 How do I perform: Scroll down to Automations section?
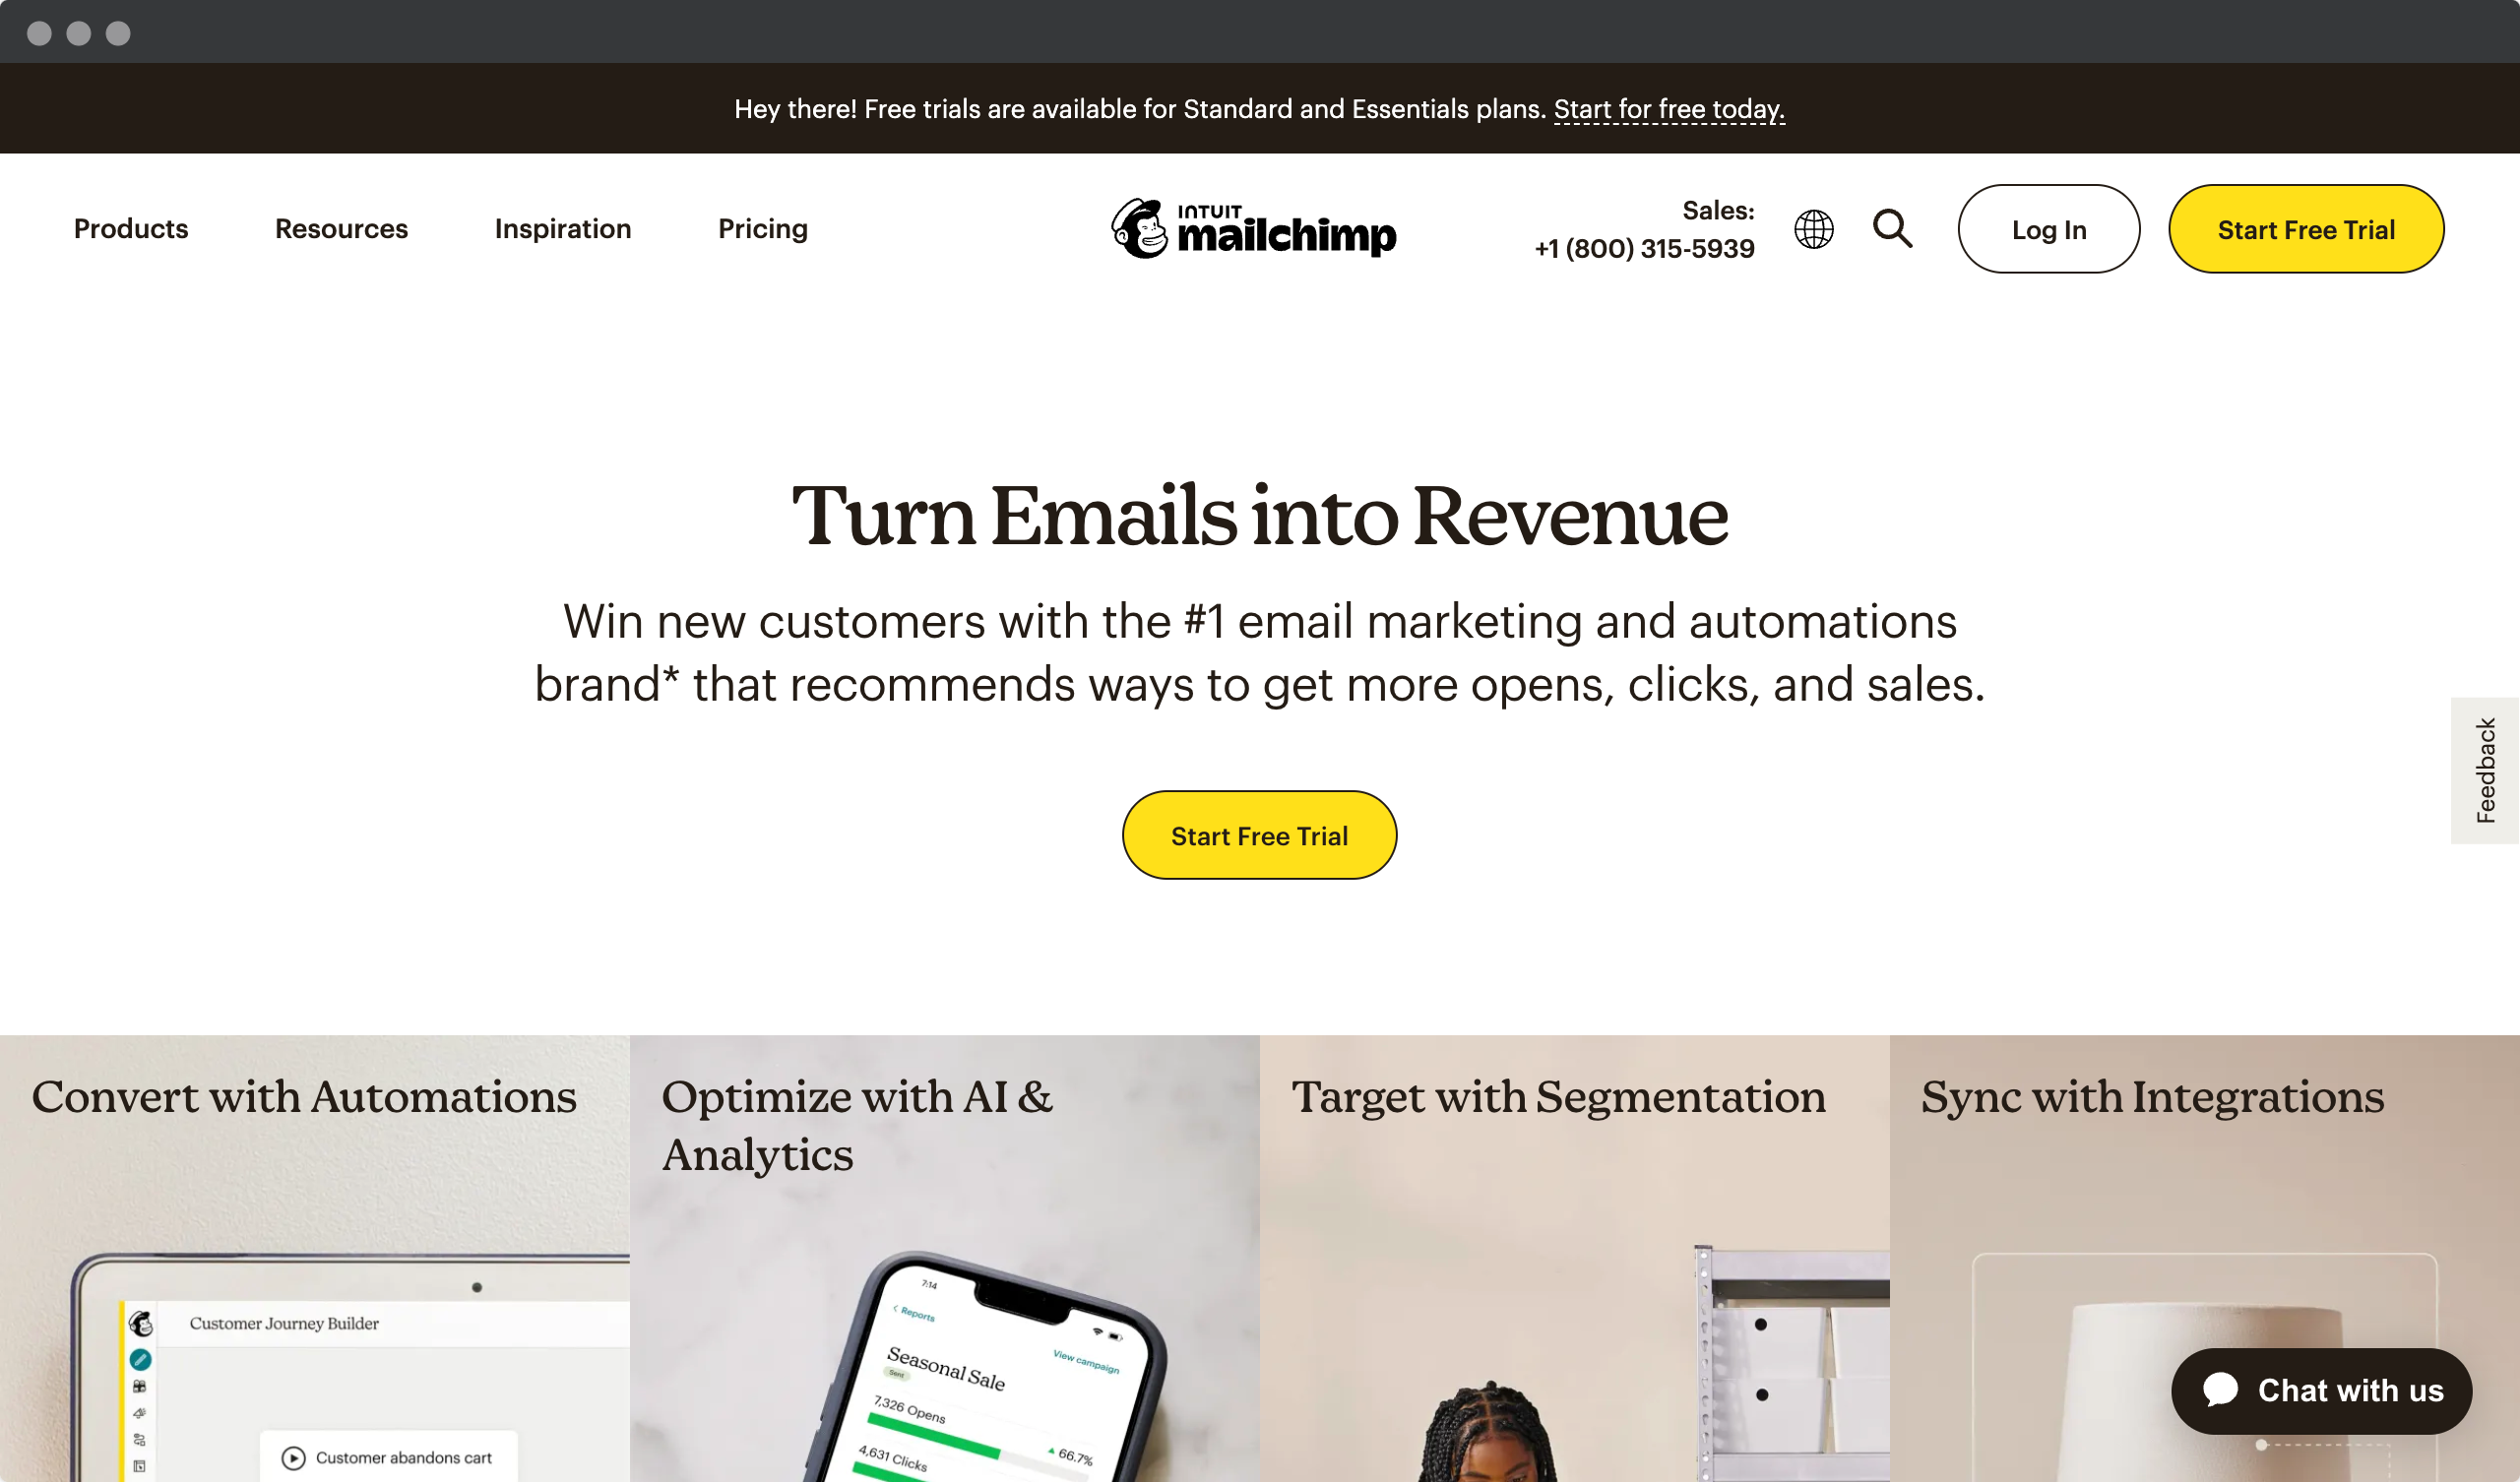[x=303, y=1097]
